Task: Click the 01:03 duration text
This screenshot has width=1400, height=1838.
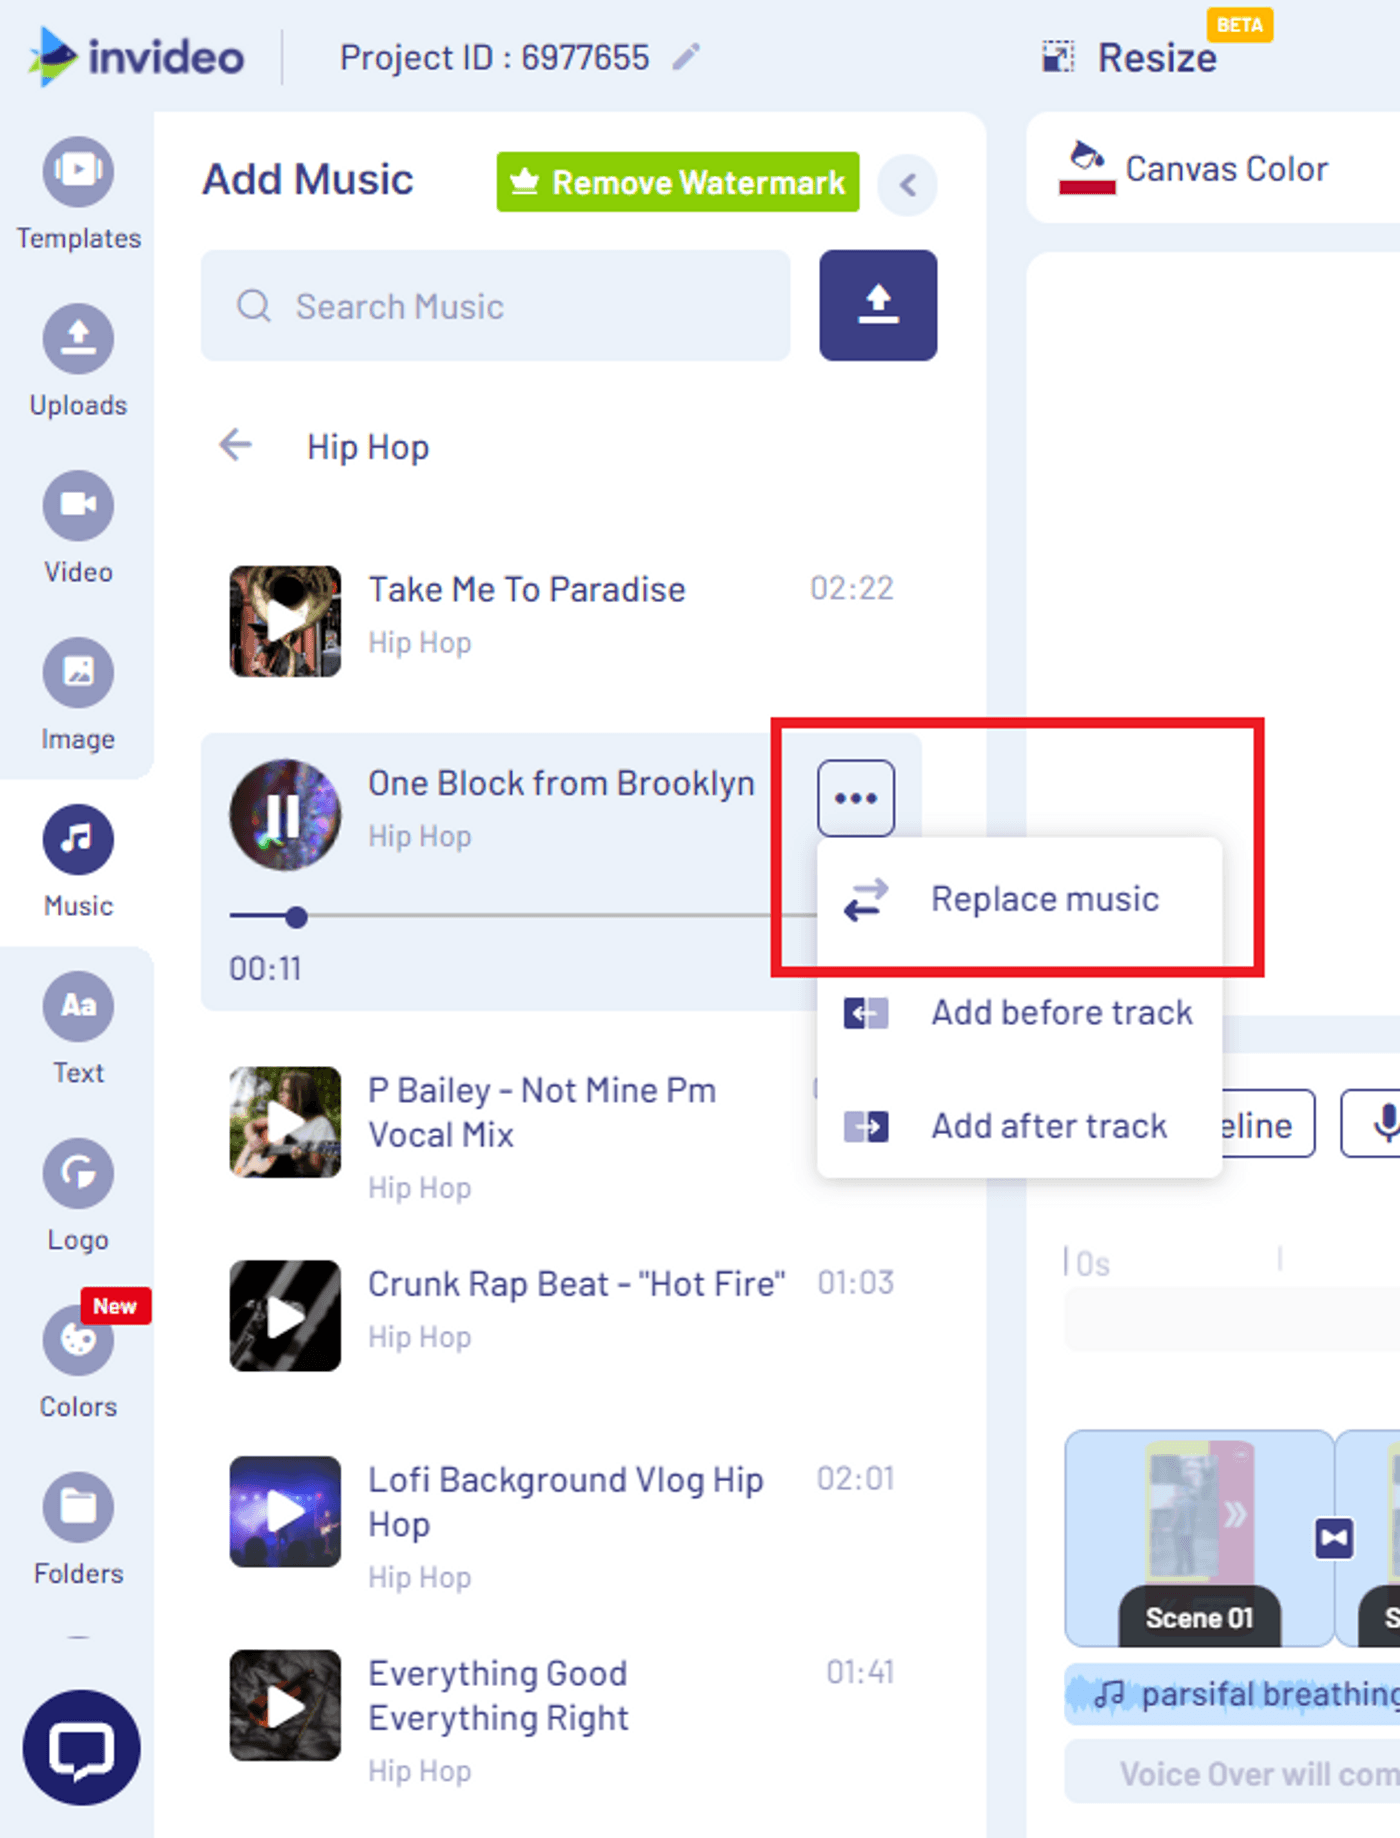Action: click(x=856, y=1282)
